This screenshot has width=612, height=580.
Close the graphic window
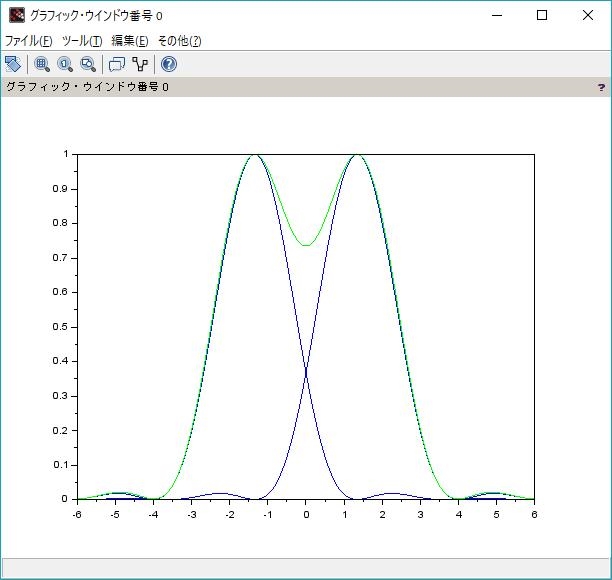pos(587,16)
